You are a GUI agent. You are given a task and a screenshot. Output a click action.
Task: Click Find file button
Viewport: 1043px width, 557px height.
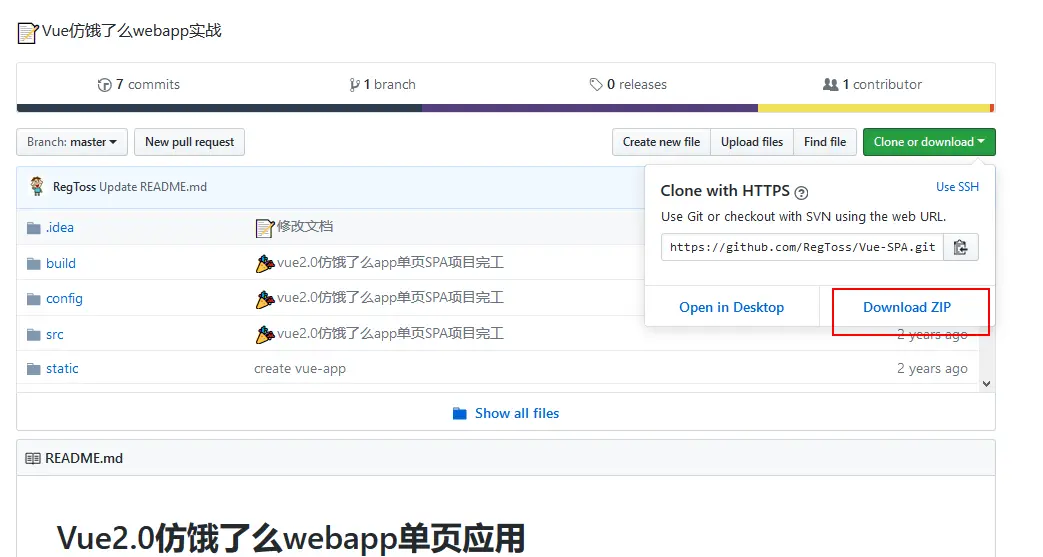(825, 142)
